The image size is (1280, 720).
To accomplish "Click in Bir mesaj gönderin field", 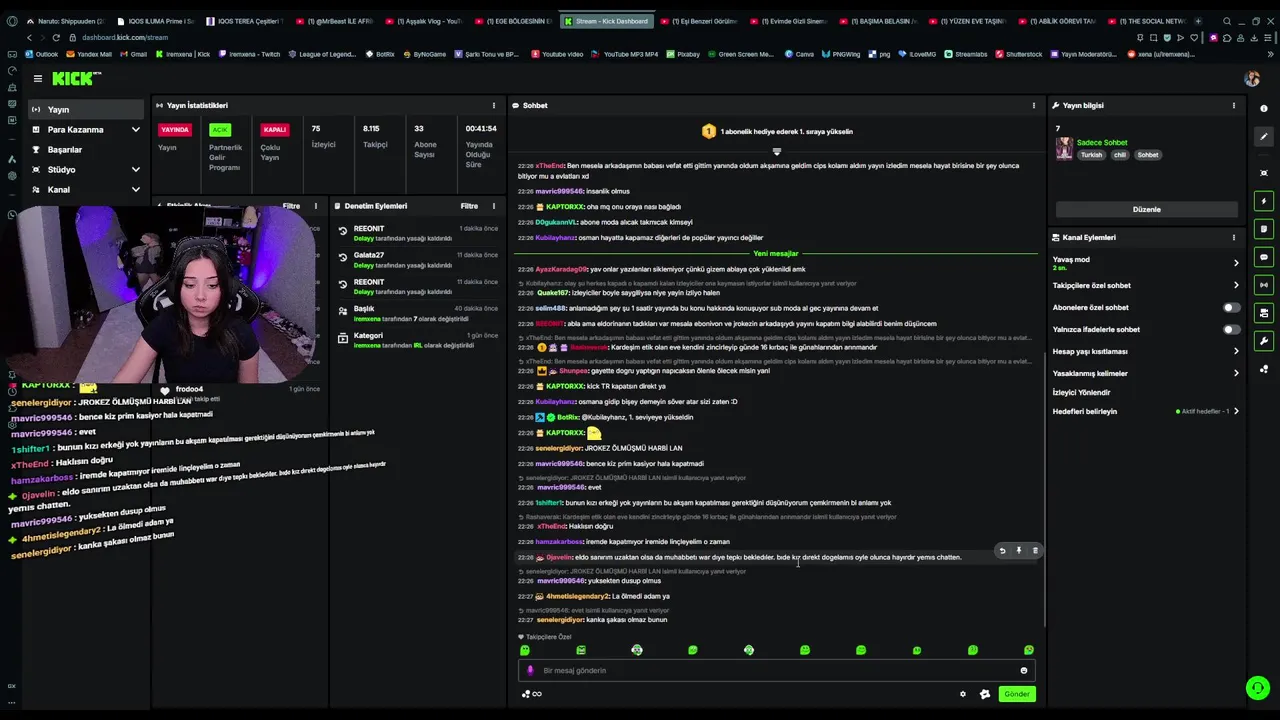I will coord(776,671).
